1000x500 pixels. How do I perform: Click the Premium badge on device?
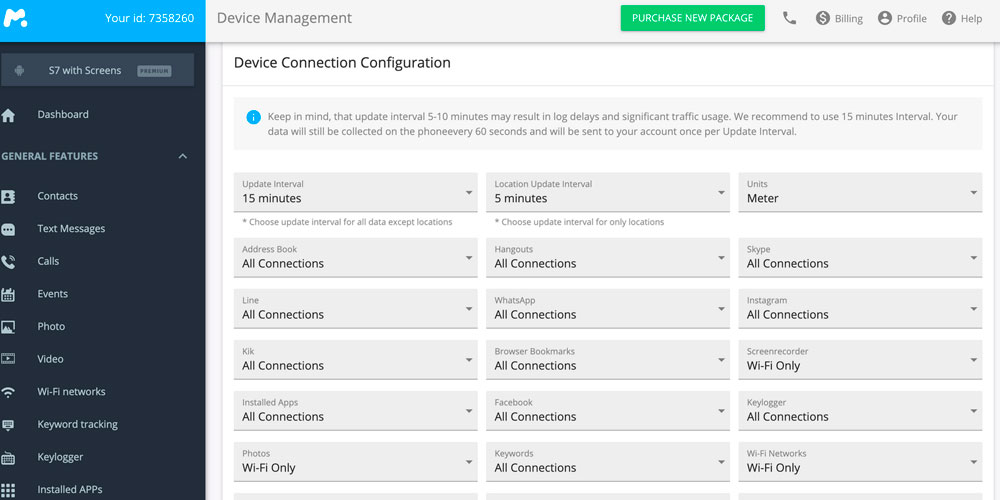point(154,71)
